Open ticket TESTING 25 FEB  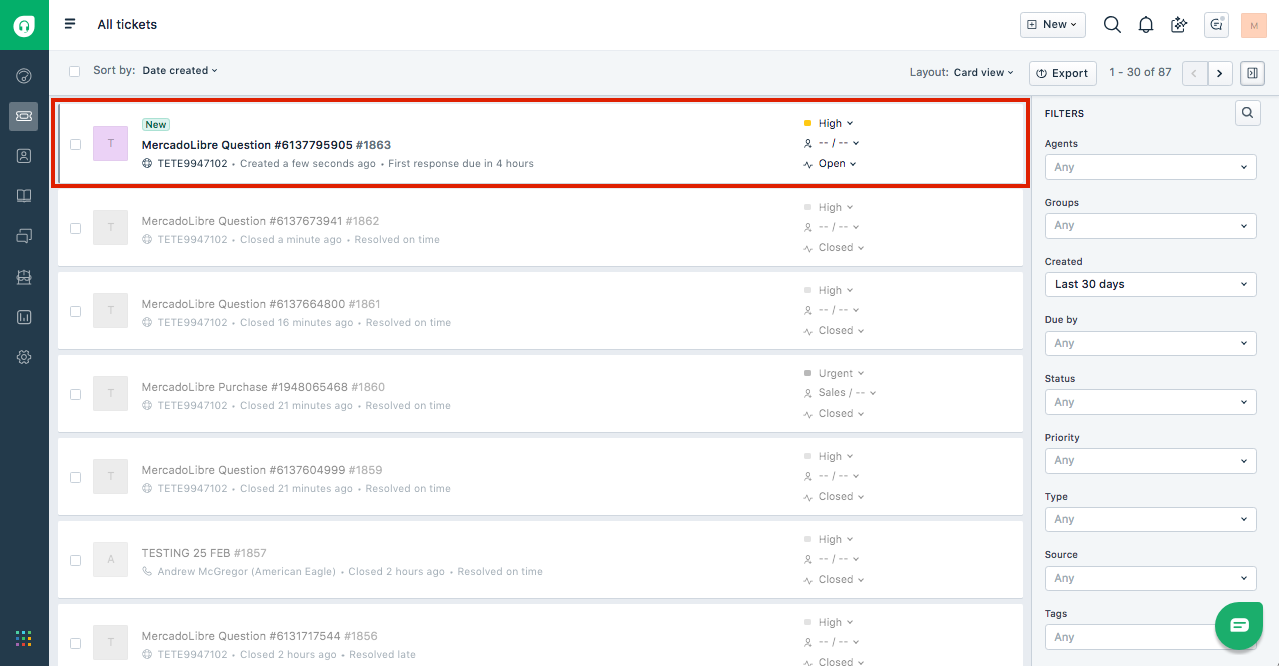coord(204,553)
